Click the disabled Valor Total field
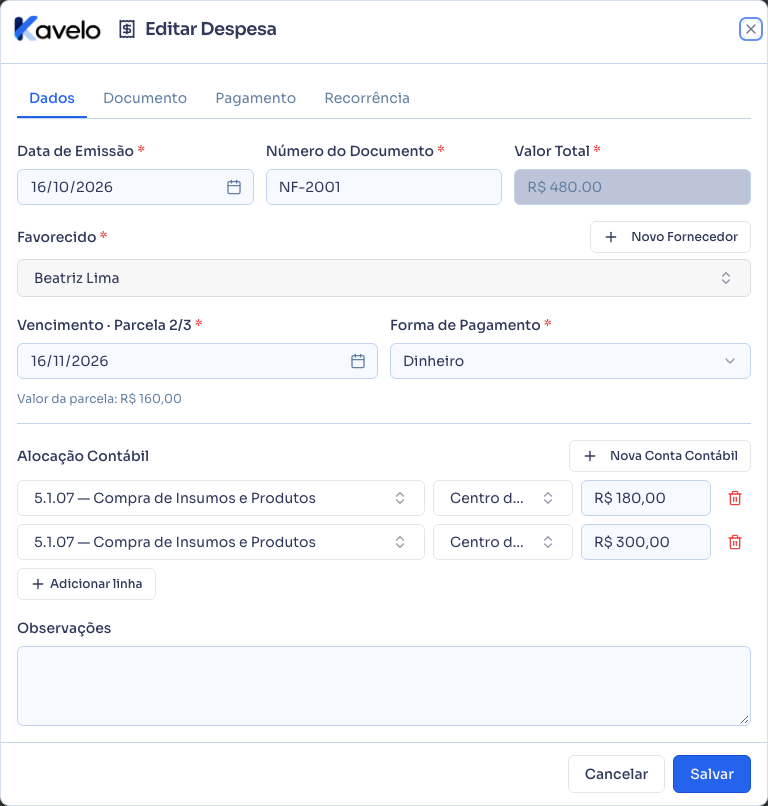 point(632,187)
